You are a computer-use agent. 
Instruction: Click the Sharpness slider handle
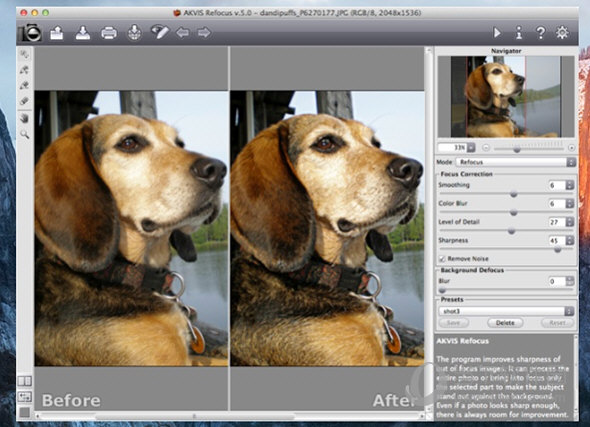coord(558,249)
